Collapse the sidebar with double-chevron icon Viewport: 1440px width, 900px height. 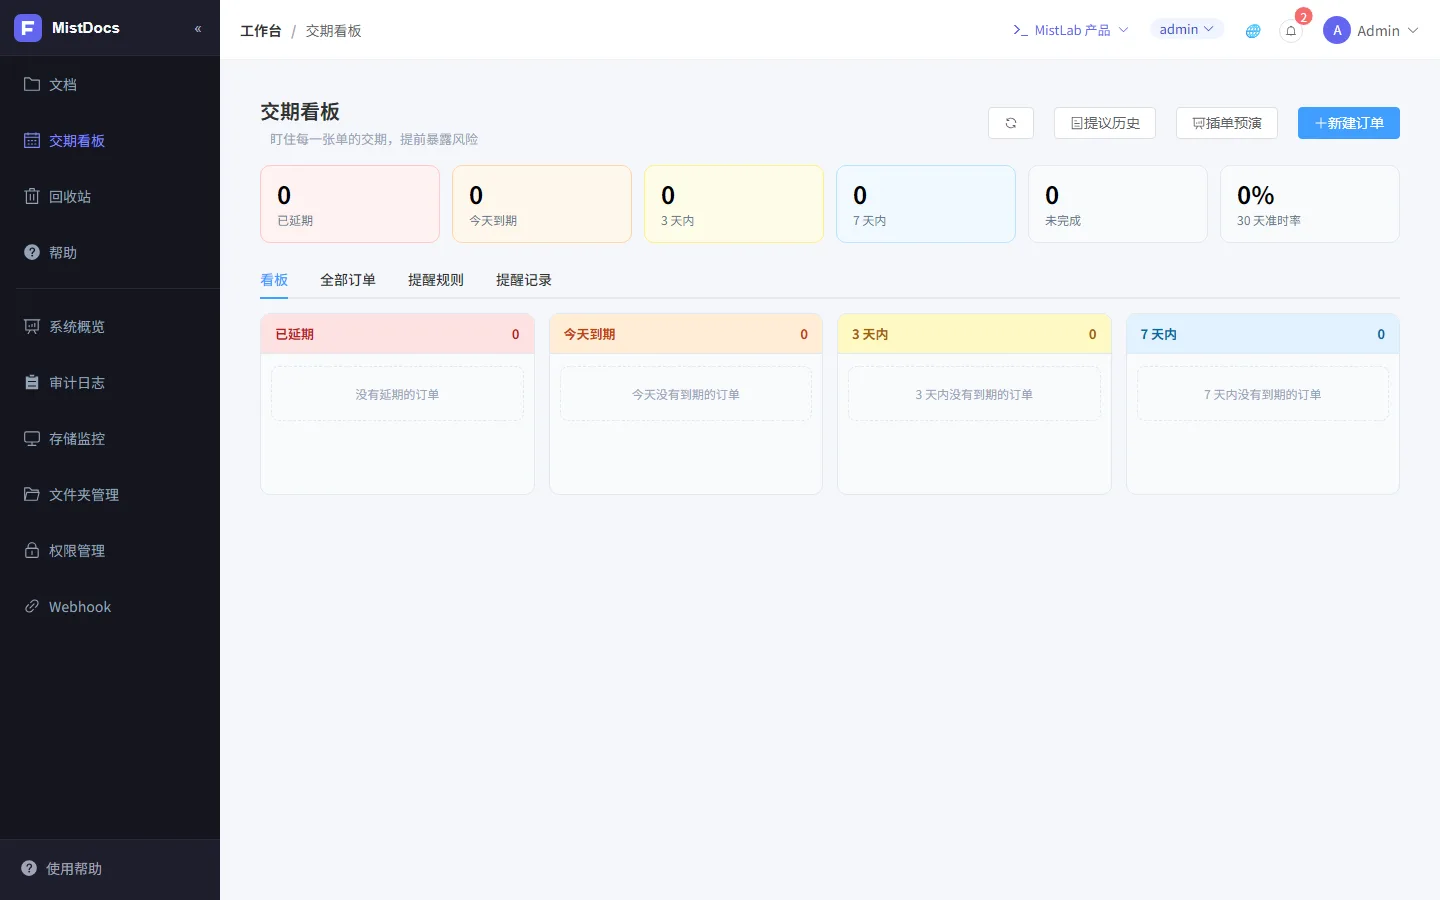pyautogui.click(x=198, y=29)
